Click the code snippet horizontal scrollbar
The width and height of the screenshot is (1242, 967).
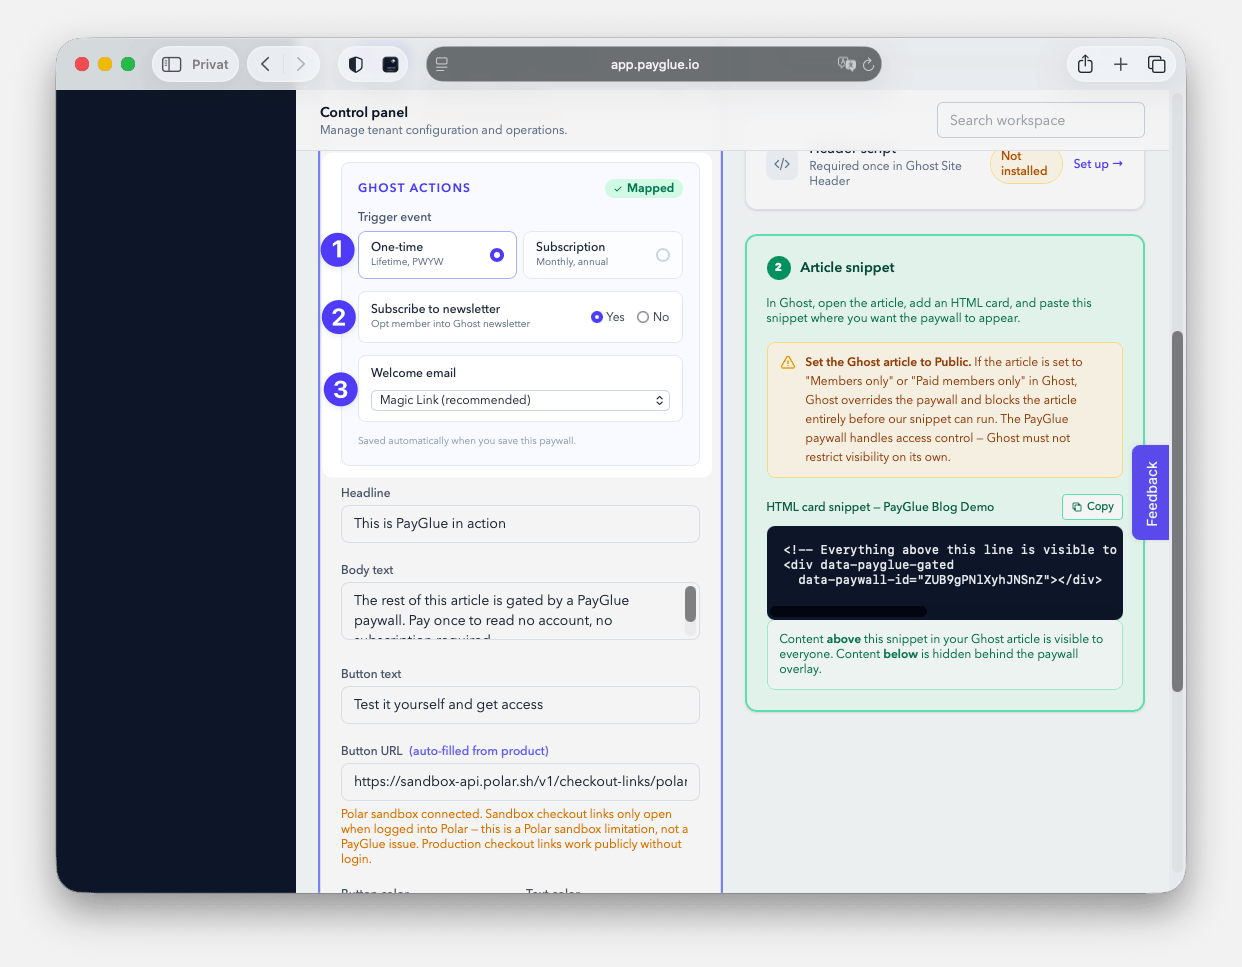(x=848, y=611)
